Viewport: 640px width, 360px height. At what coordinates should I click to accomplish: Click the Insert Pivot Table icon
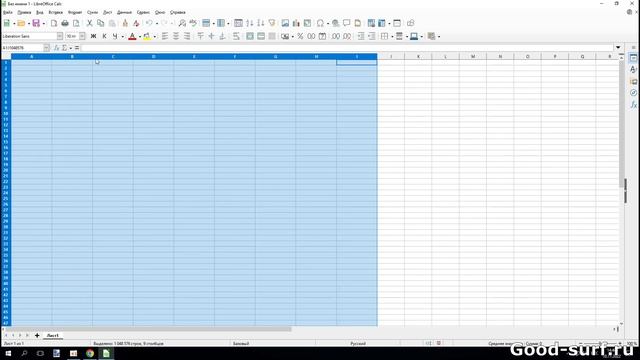(307, 23)
